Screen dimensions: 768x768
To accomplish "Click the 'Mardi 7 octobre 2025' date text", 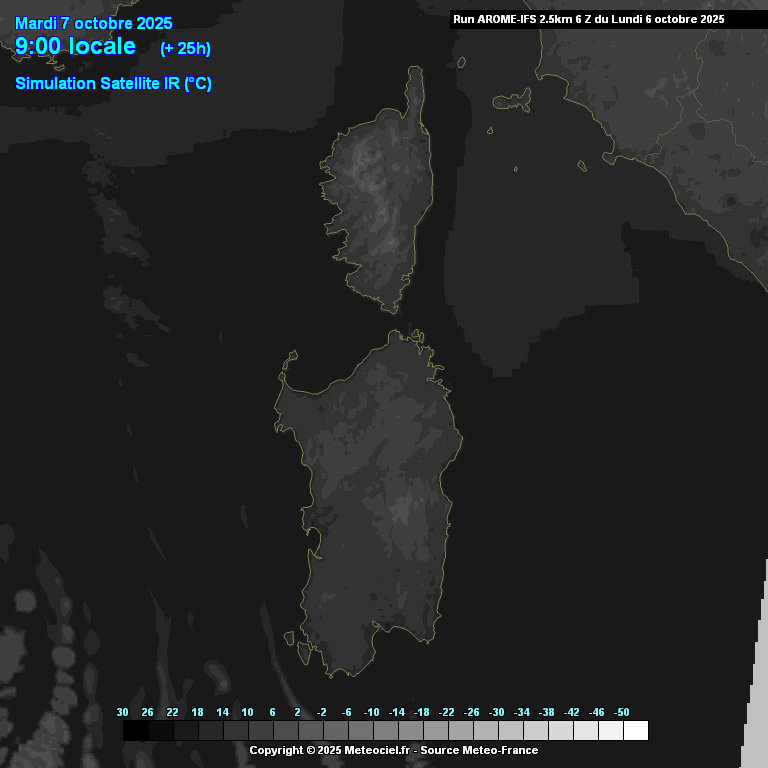I will 94,24.
